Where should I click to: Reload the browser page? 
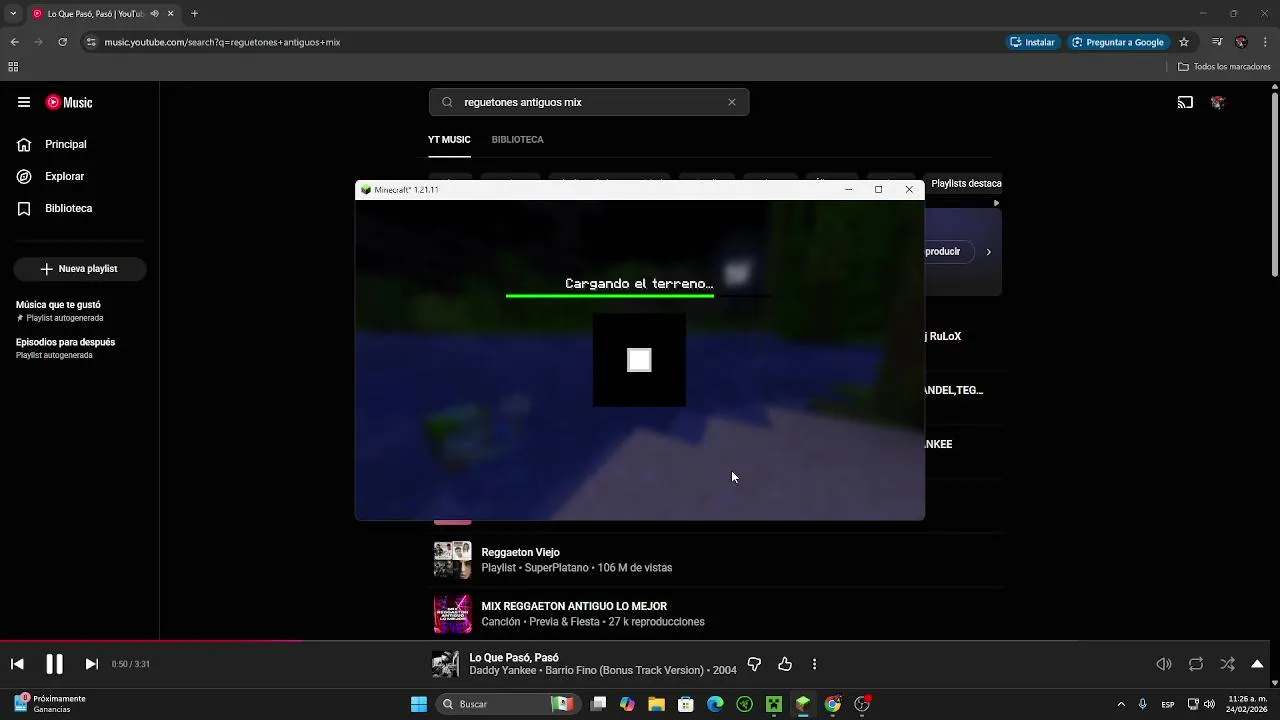pyautogui.click(x=62, y=42)
